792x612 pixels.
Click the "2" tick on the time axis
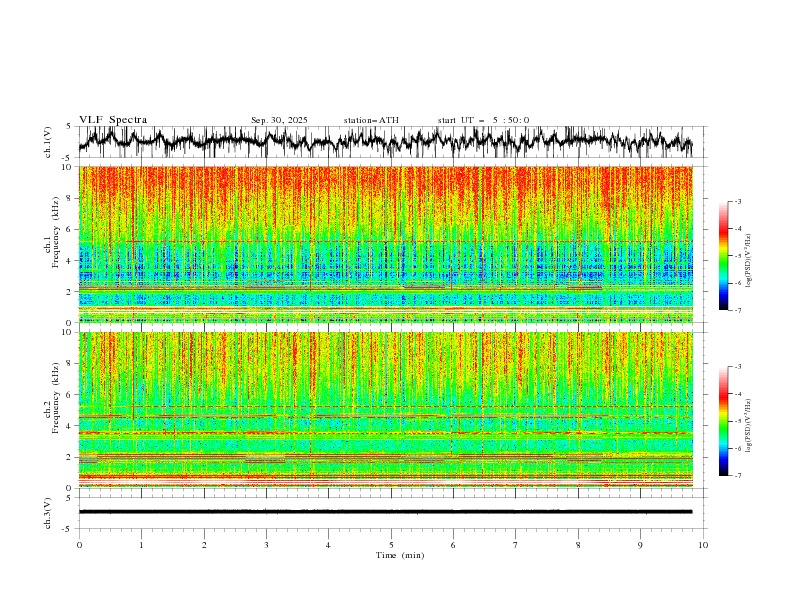tap(204, 545)
